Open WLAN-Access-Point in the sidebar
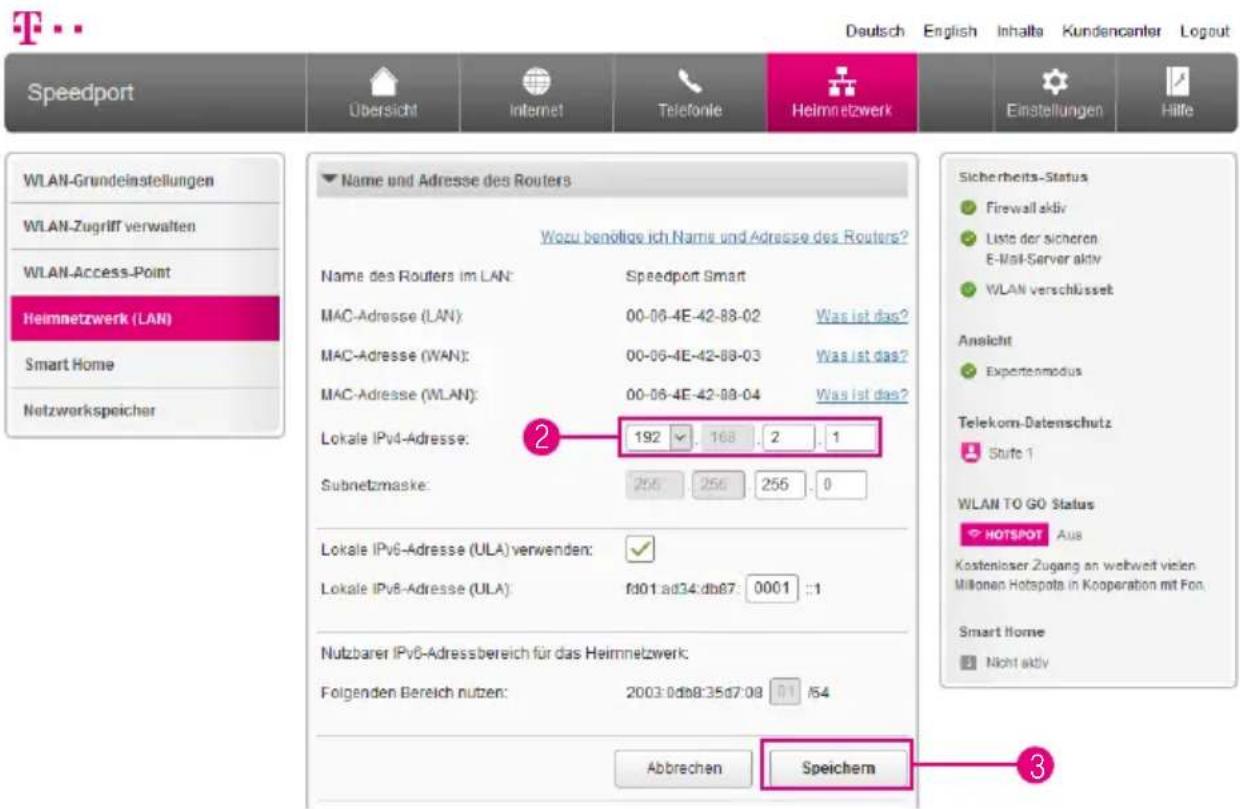 point(143,273)
